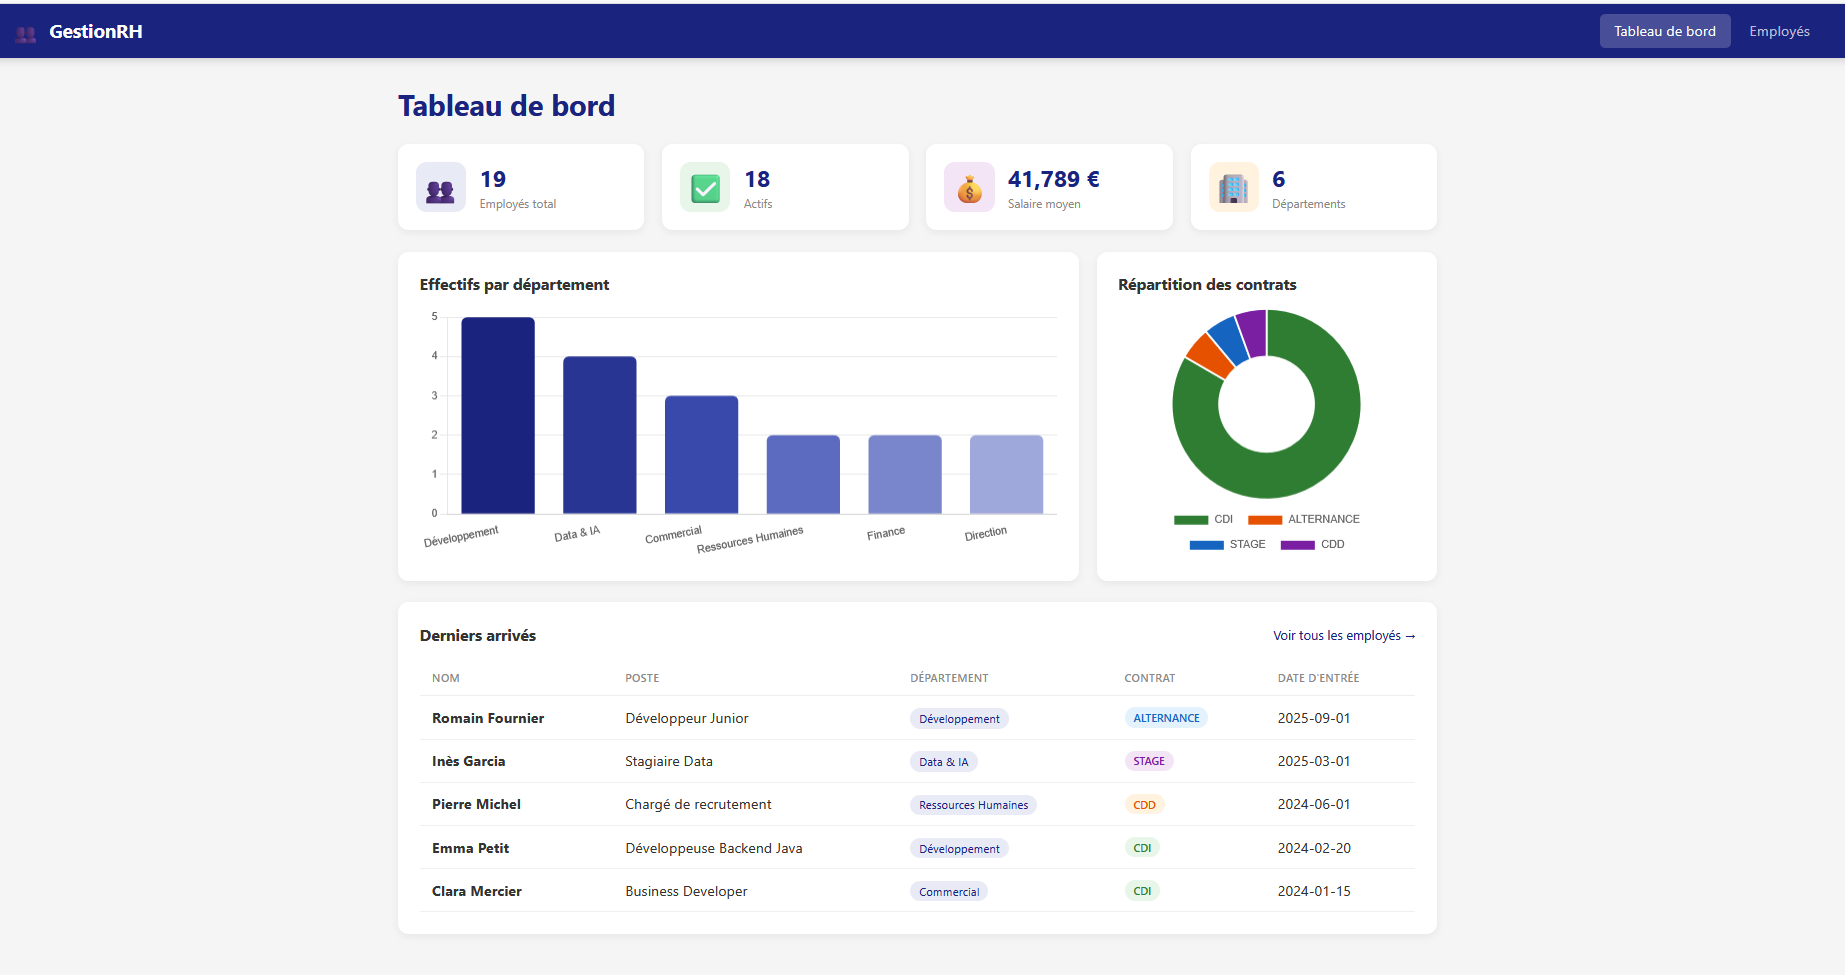Click the STAGE blue legend marker

point(1207,544)
